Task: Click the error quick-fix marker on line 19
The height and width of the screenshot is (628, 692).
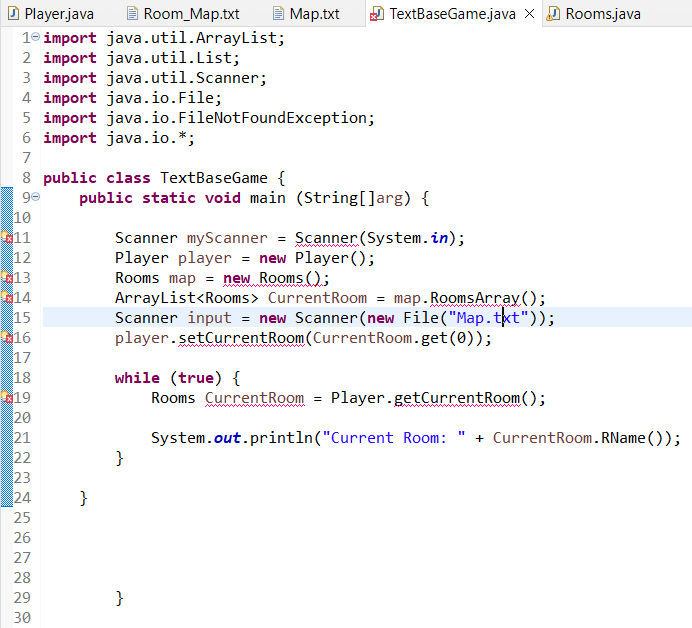Action: tap(7, 397)
